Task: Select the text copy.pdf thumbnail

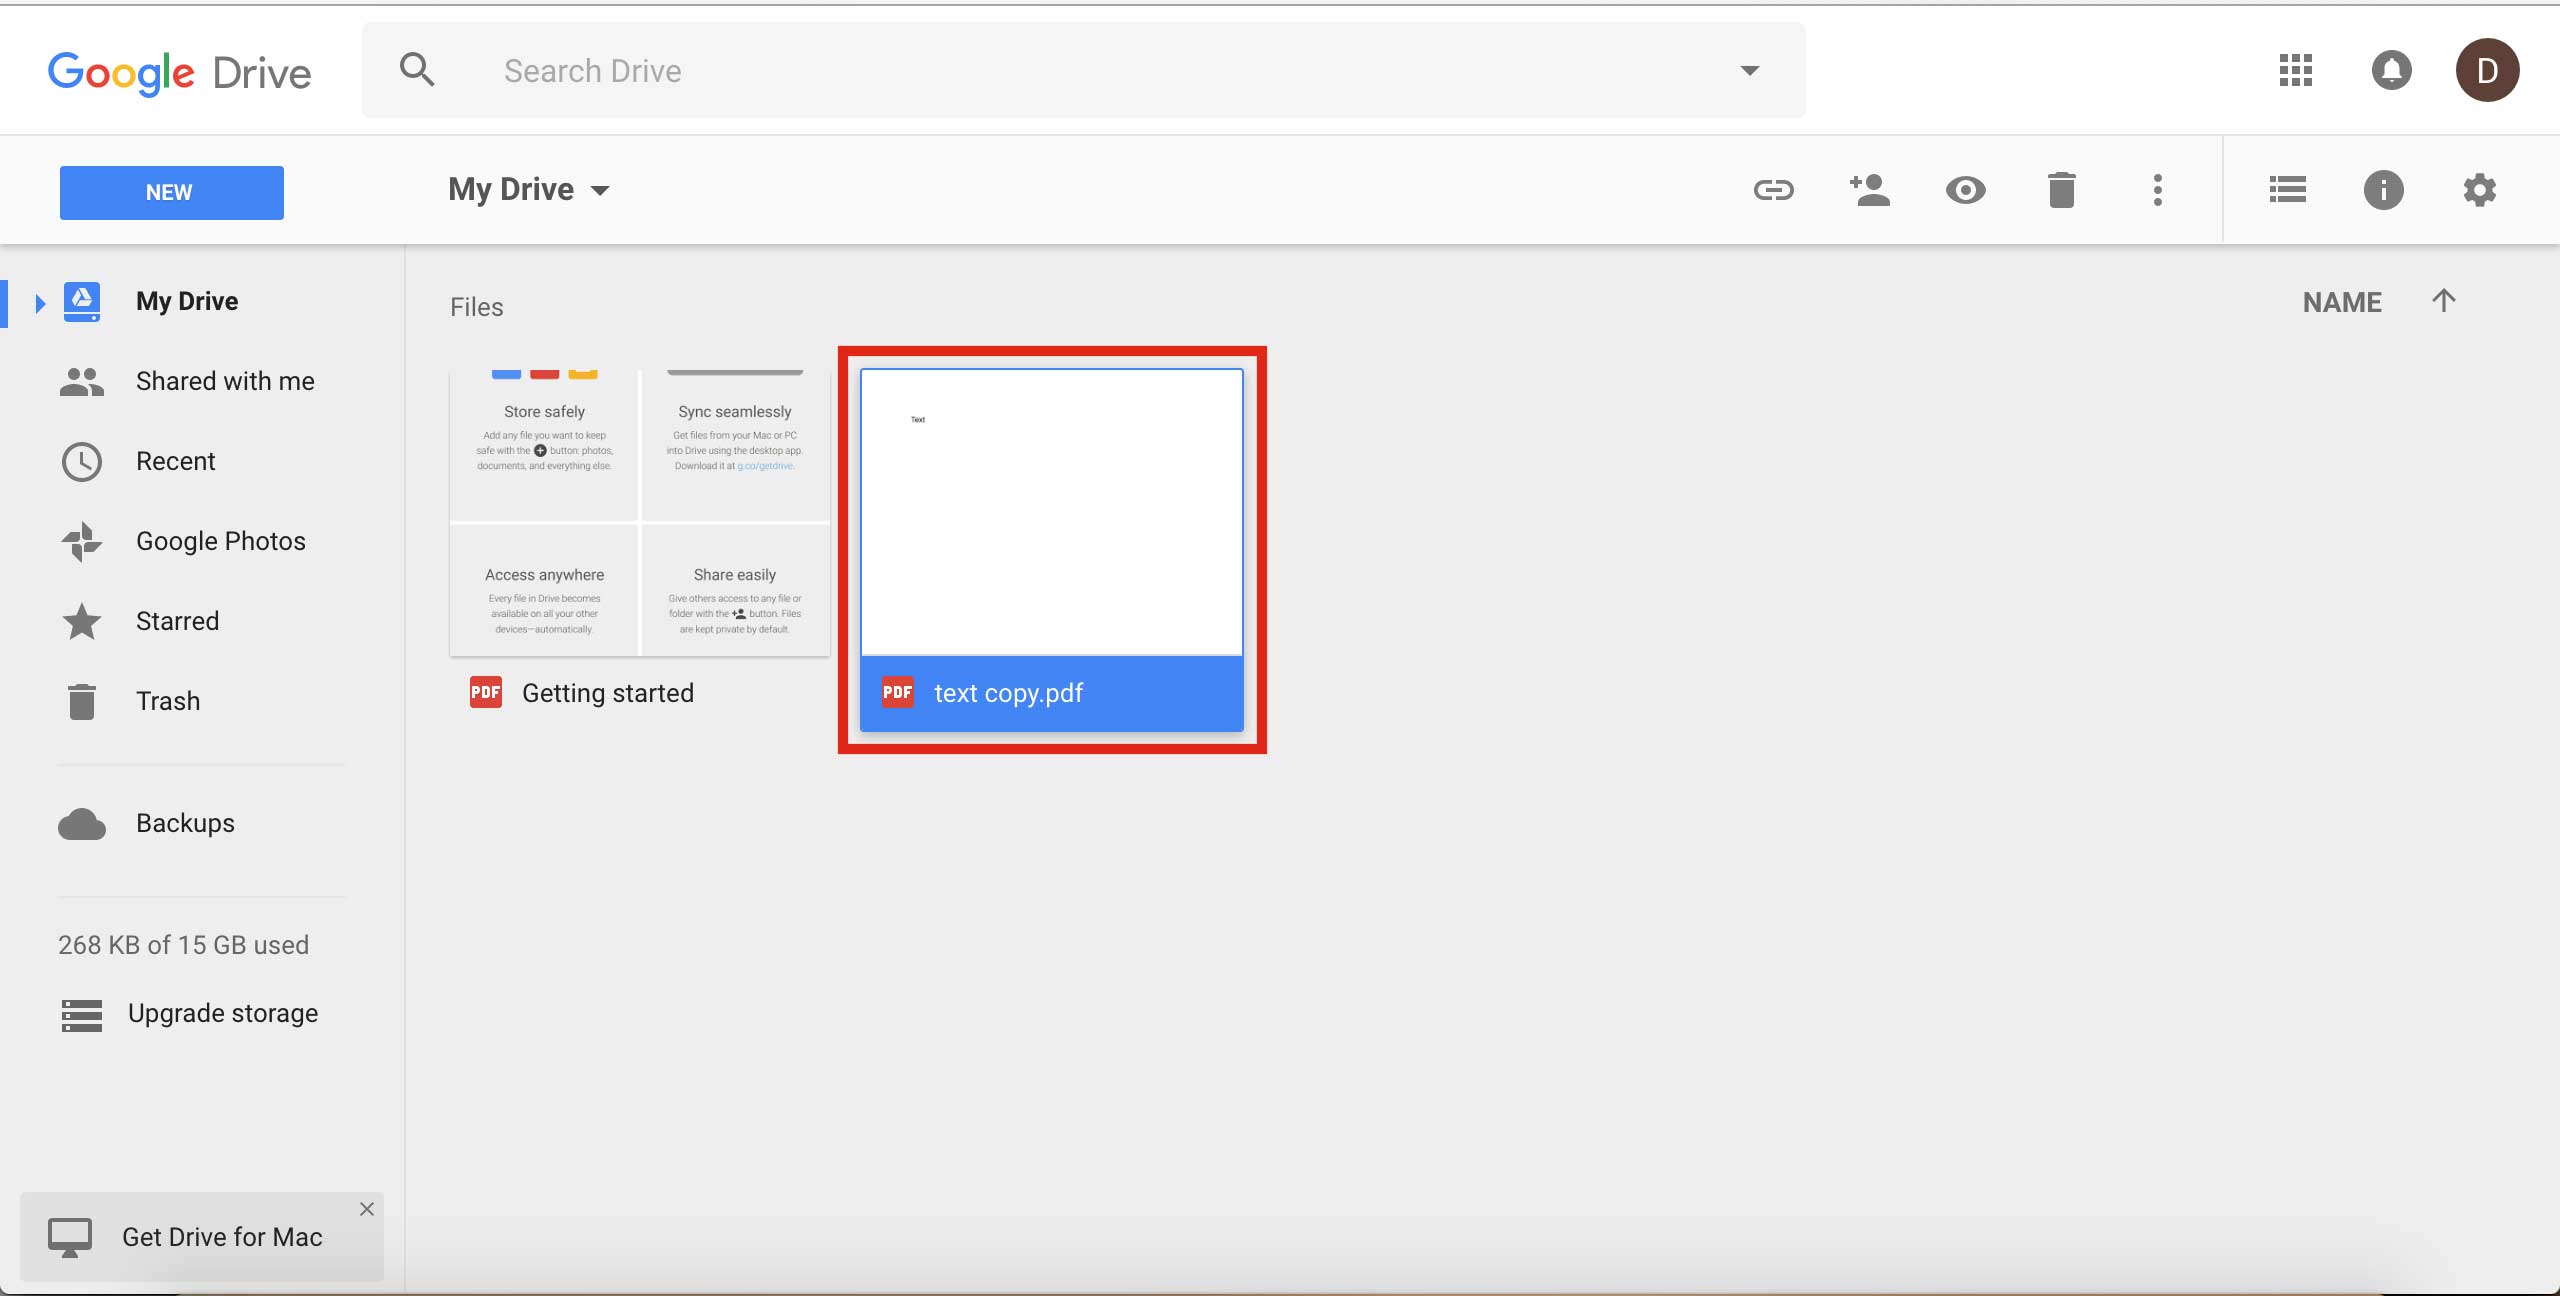Action: [1051, 512]
